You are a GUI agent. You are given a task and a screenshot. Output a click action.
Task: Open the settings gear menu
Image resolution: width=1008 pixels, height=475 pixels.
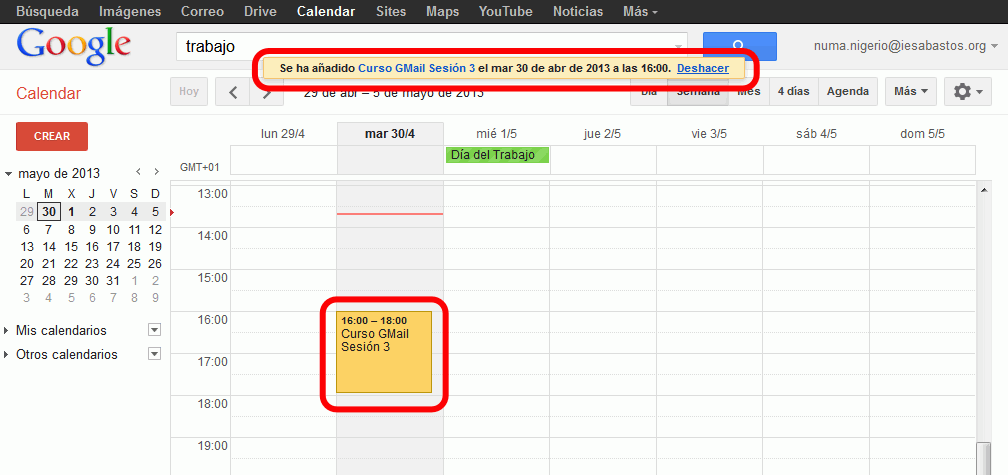968,92
